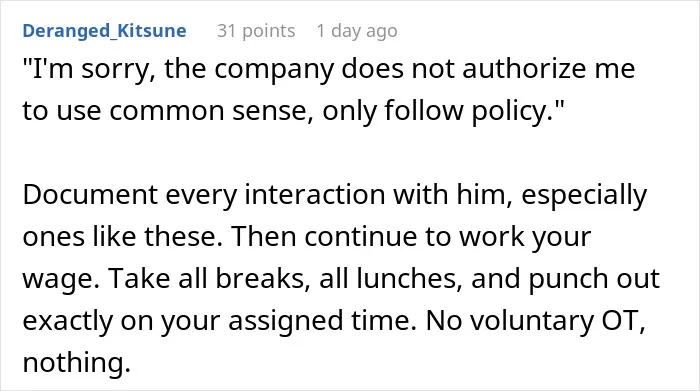This screenshot has height=391, width=700.
Task: Click the phrase "Then continue to work your"
Action: [x=411, y=237]
